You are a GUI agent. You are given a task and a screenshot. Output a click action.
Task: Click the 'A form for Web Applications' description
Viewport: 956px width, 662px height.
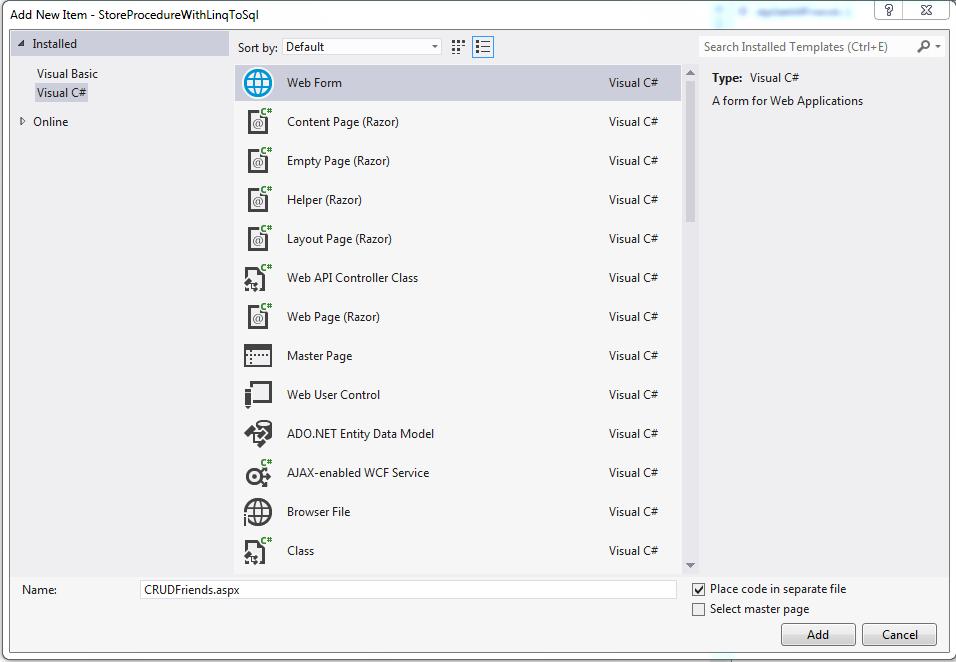[x=787, y=101]
